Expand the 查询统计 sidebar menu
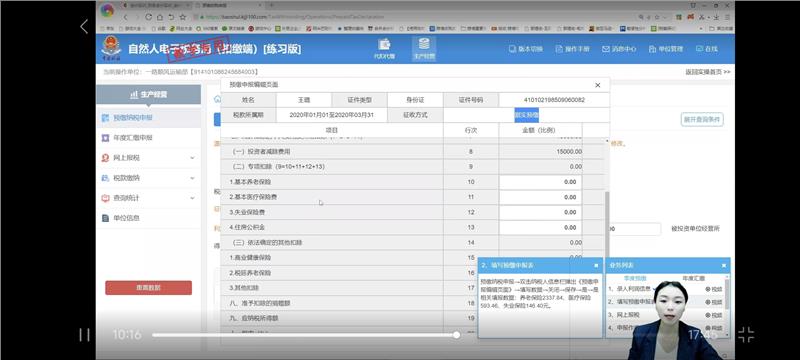Viewport: 800px width, 360px height. (148, 198)
